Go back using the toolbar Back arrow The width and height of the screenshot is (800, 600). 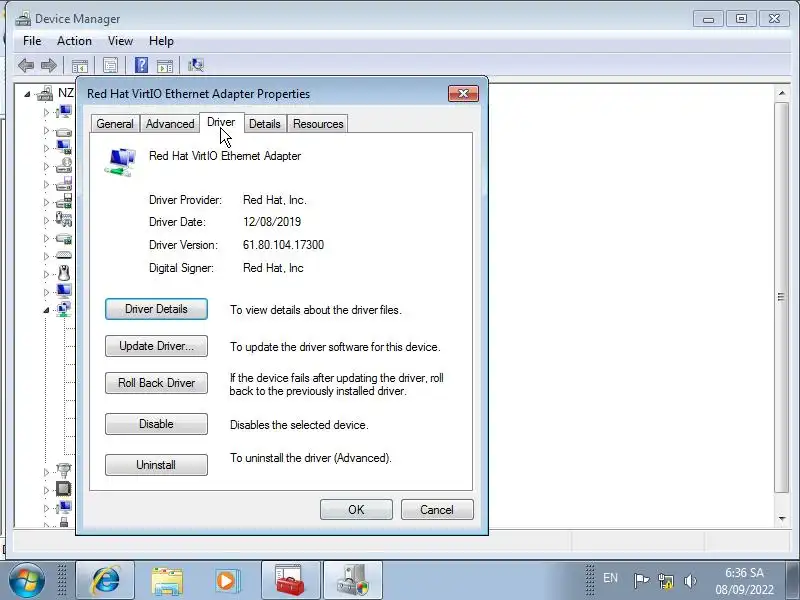tap(26, 65)
